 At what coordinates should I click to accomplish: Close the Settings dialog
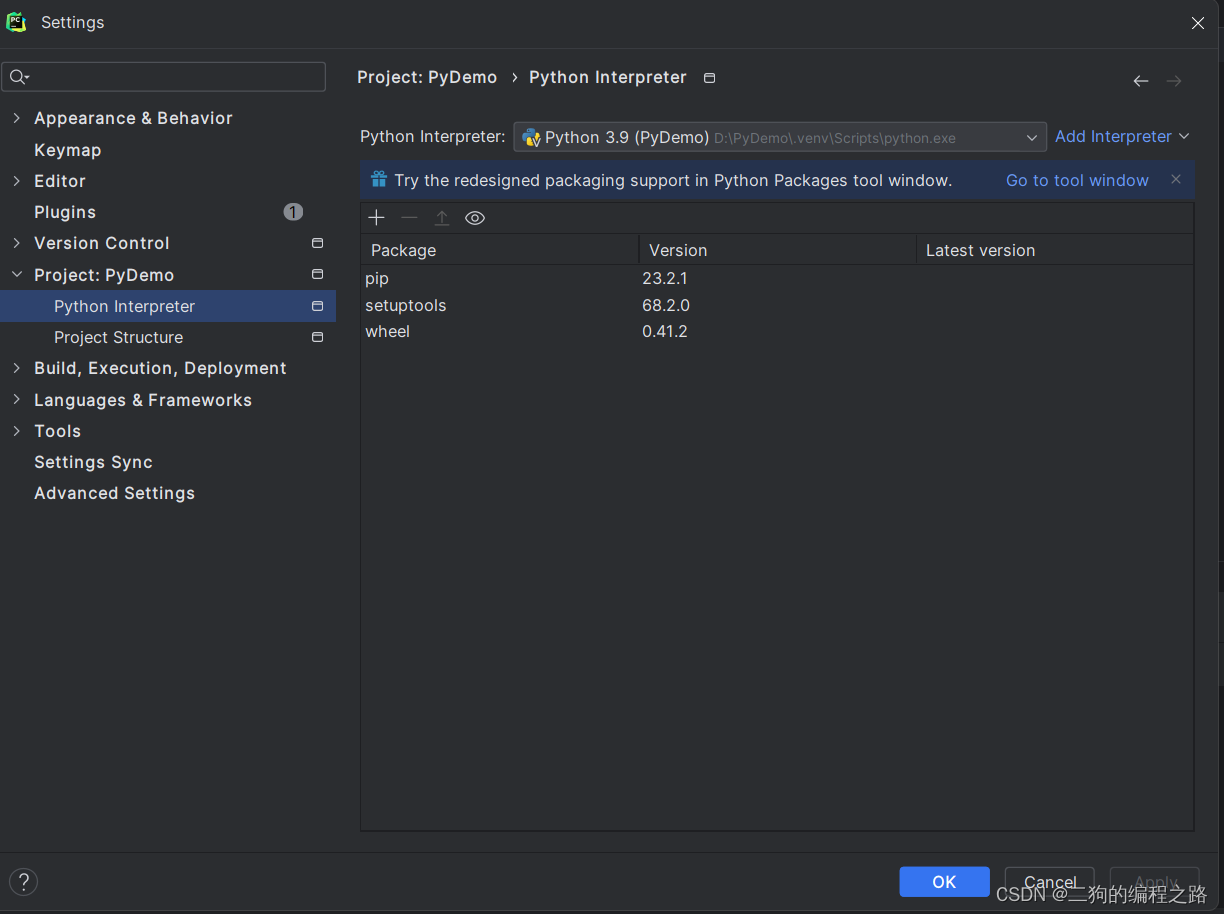[x=1198, y=23]
